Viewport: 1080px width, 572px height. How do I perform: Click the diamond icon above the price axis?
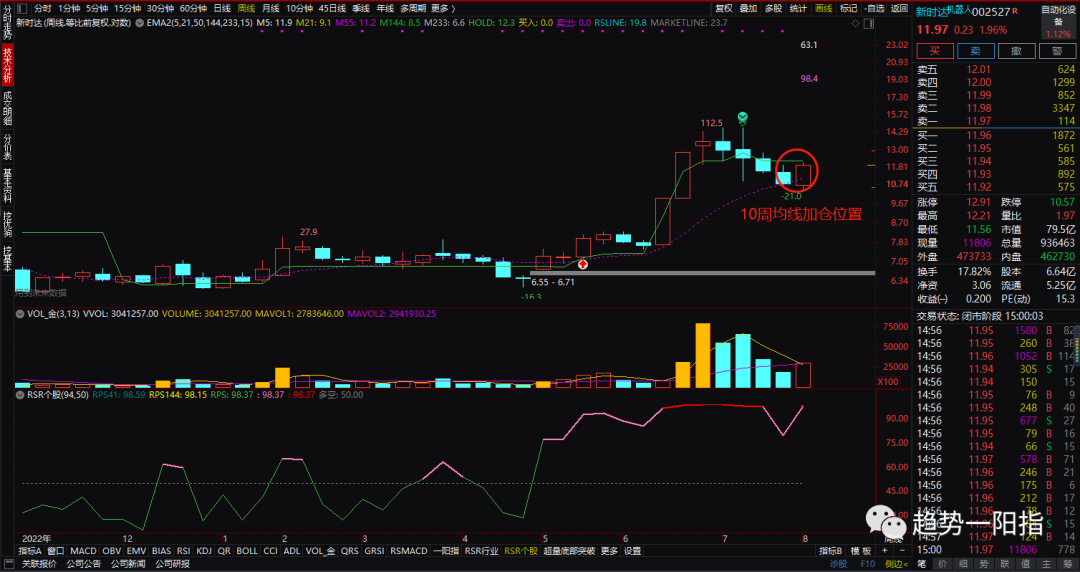point(855,23)
